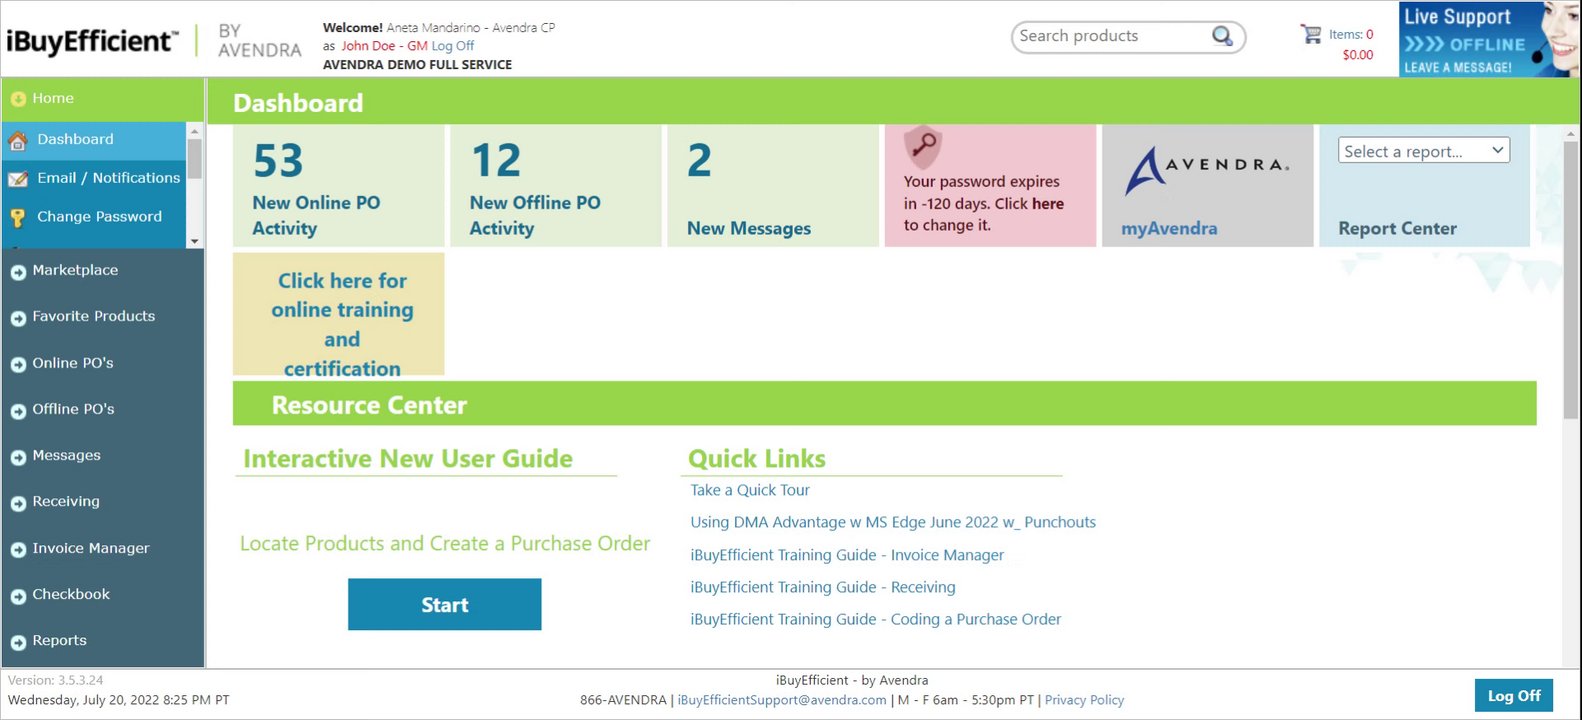Click the 'Locate Products and Create a Purchase Order' text
Viewport: 1582px width, 720px height.
[x=445, y=543]
